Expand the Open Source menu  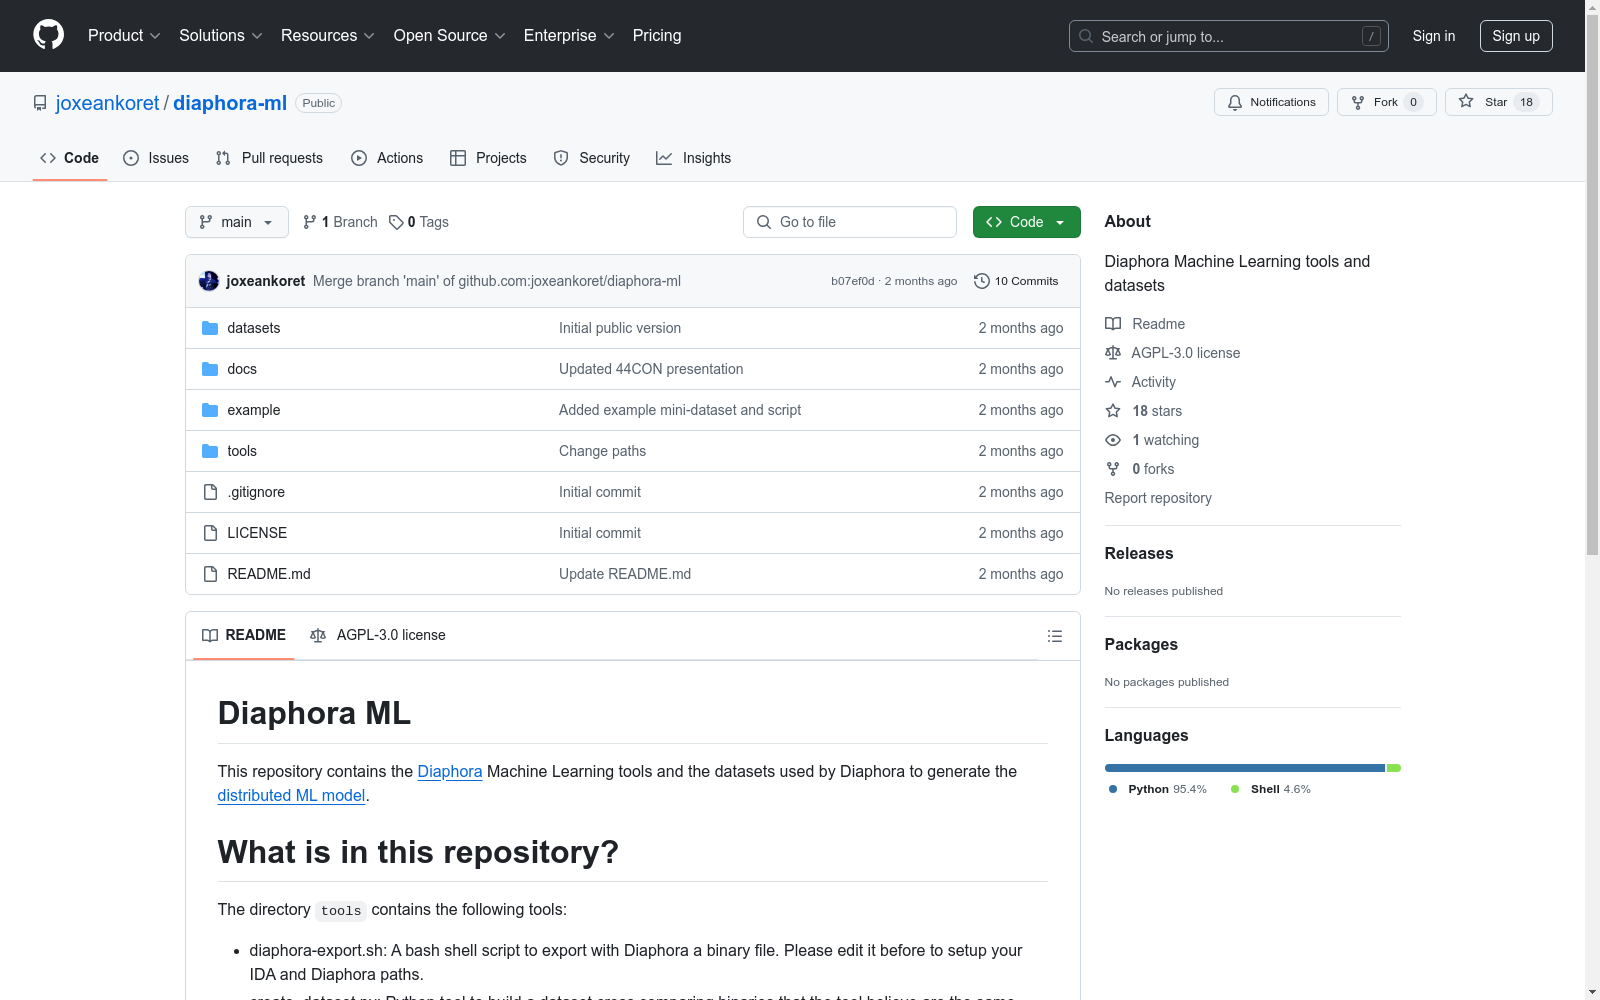450,36
